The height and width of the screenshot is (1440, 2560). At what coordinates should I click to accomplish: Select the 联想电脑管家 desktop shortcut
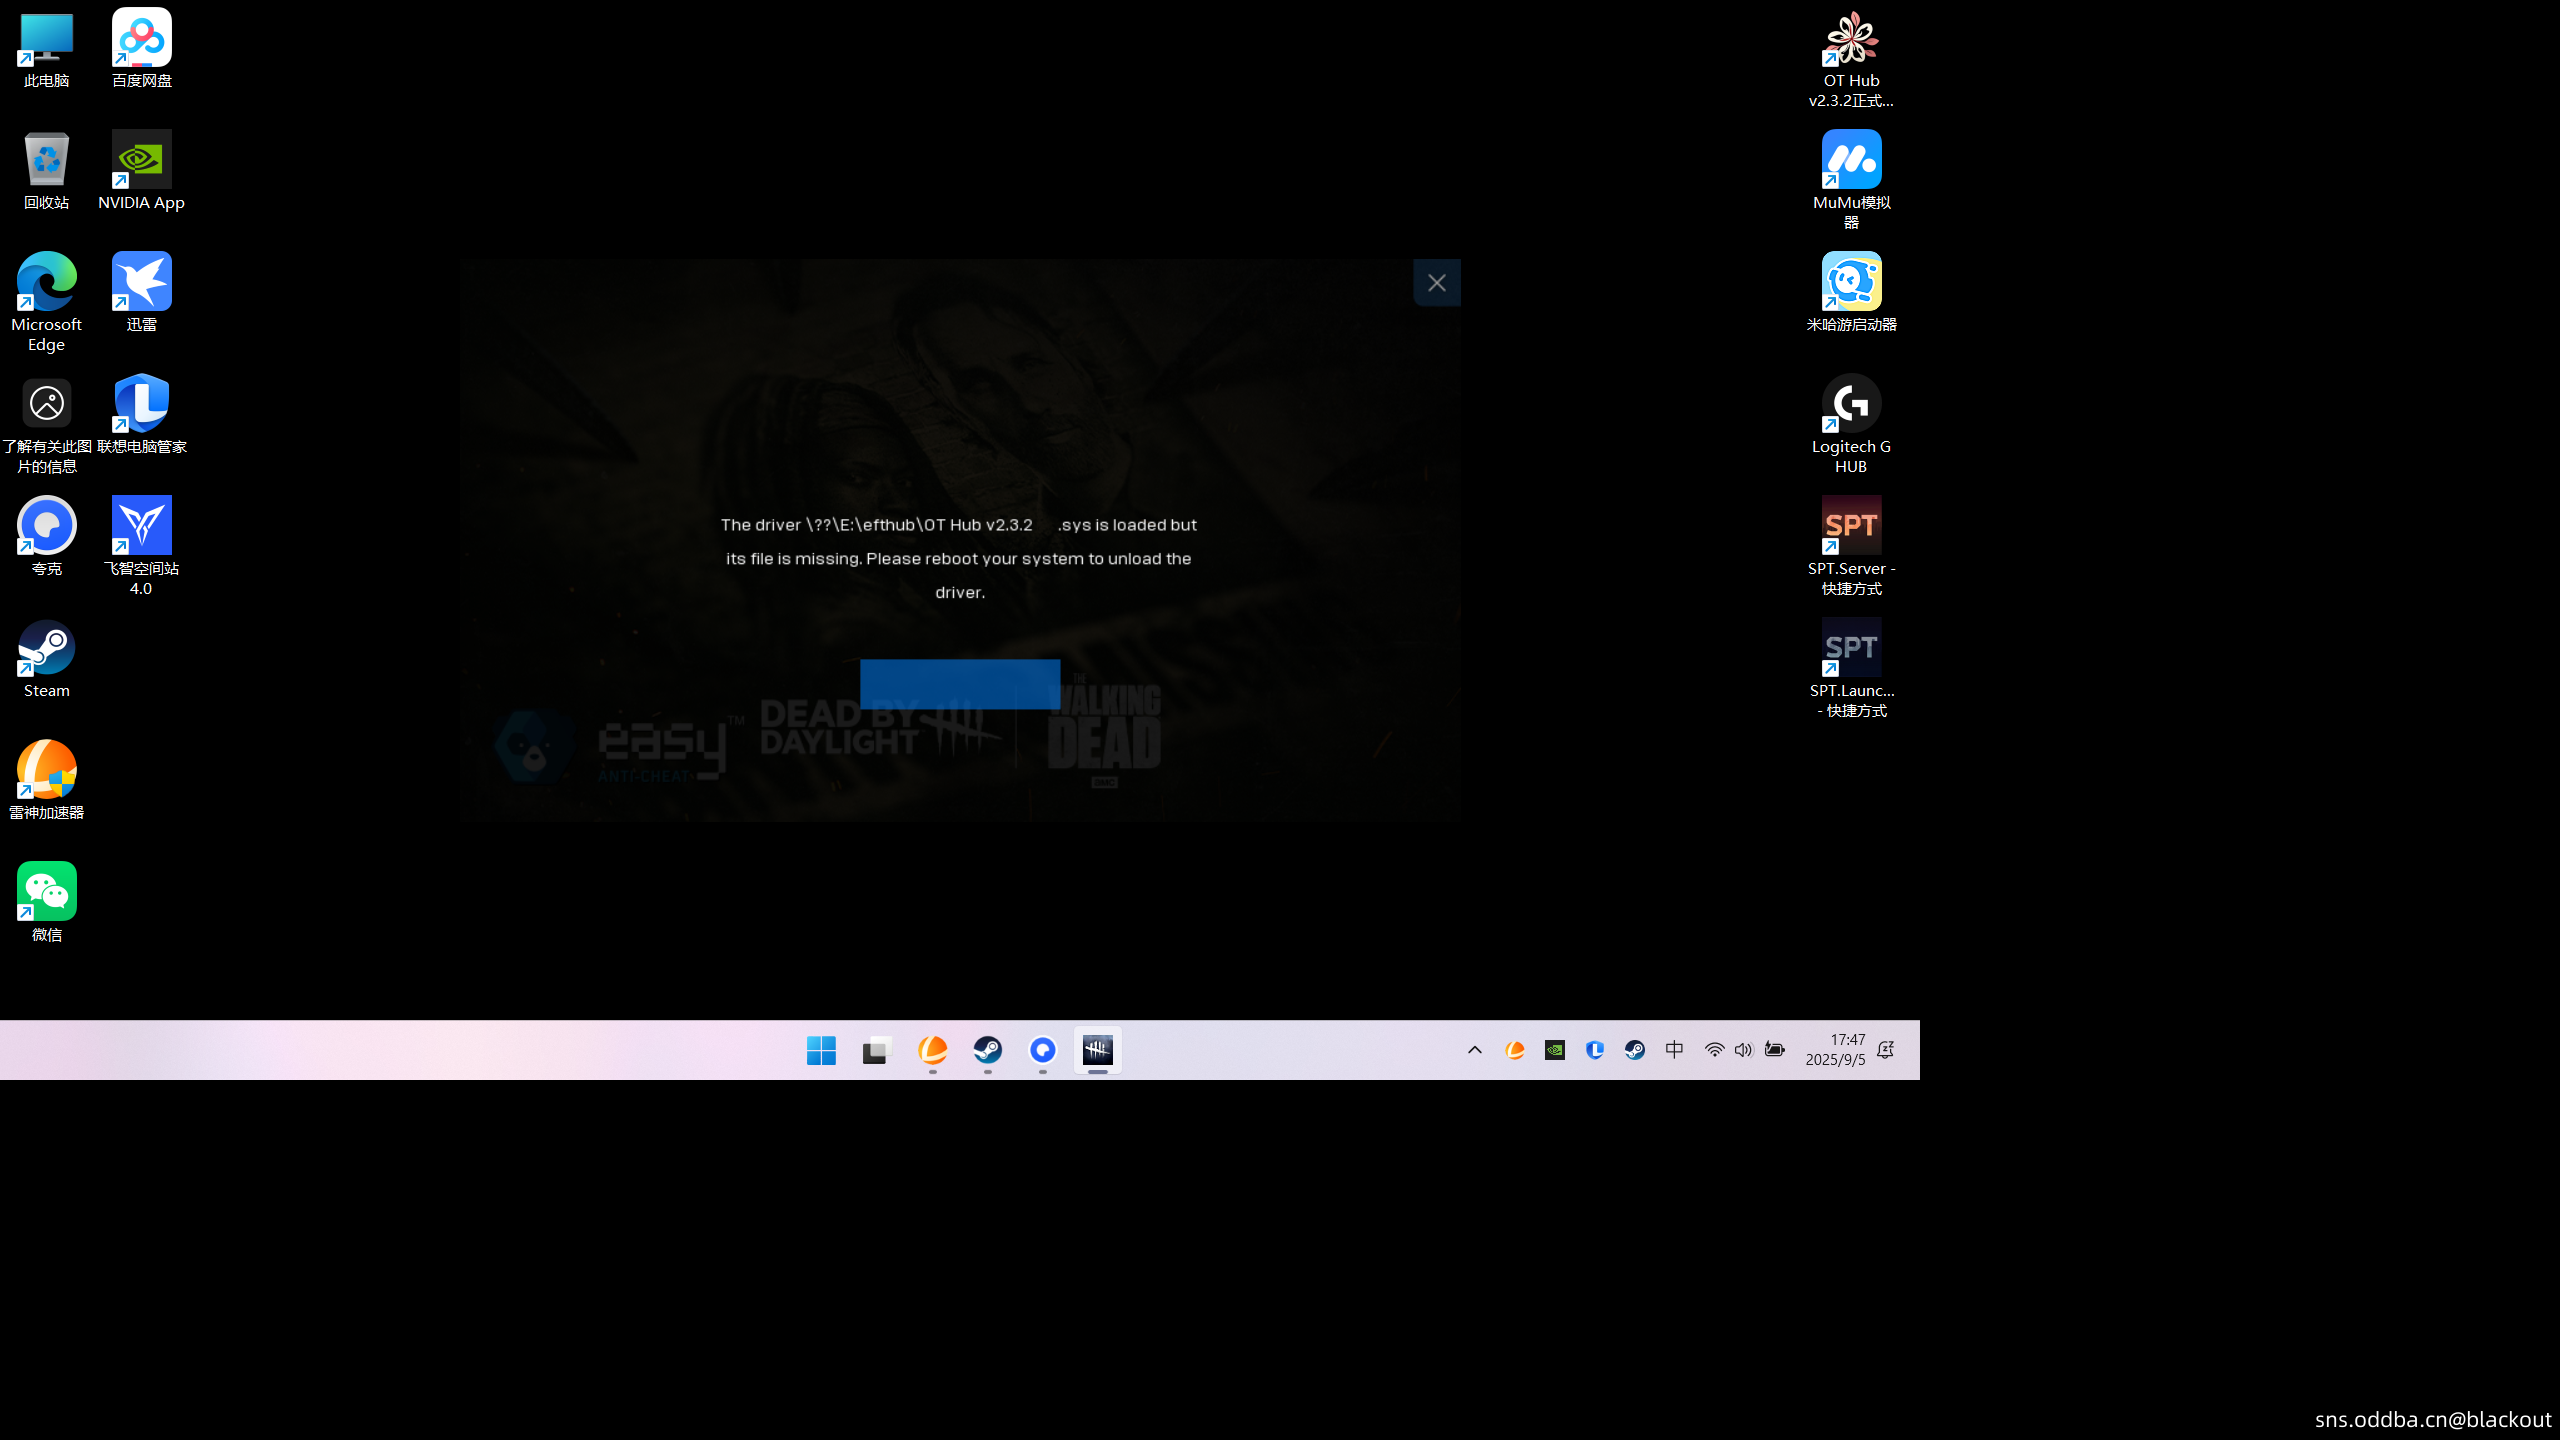(142, 415)
